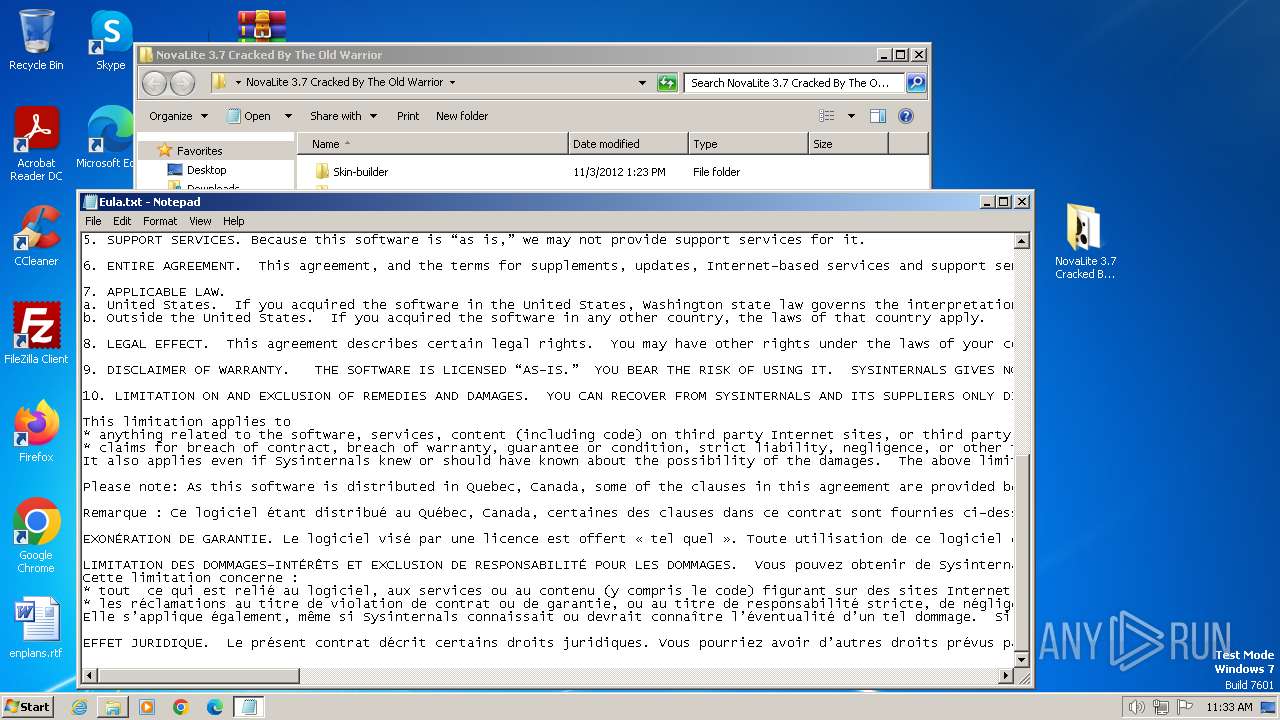
Task: Launch FileZilla Client desktop shortcut
Action: click(36, 334)
